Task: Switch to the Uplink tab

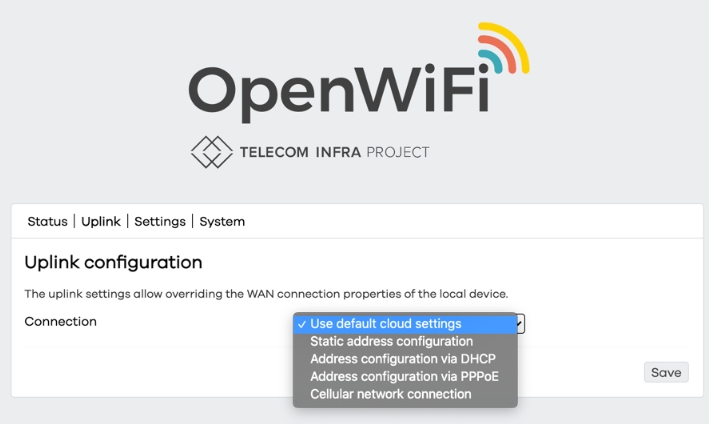Action: click(x=101, y=221)
